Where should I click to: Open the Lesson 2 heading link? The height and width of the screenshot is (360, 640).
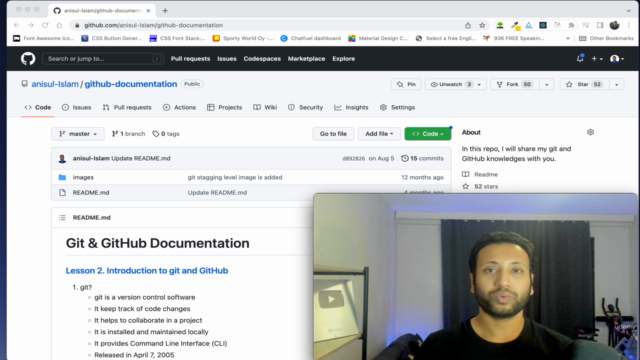(x=147, y=271)
